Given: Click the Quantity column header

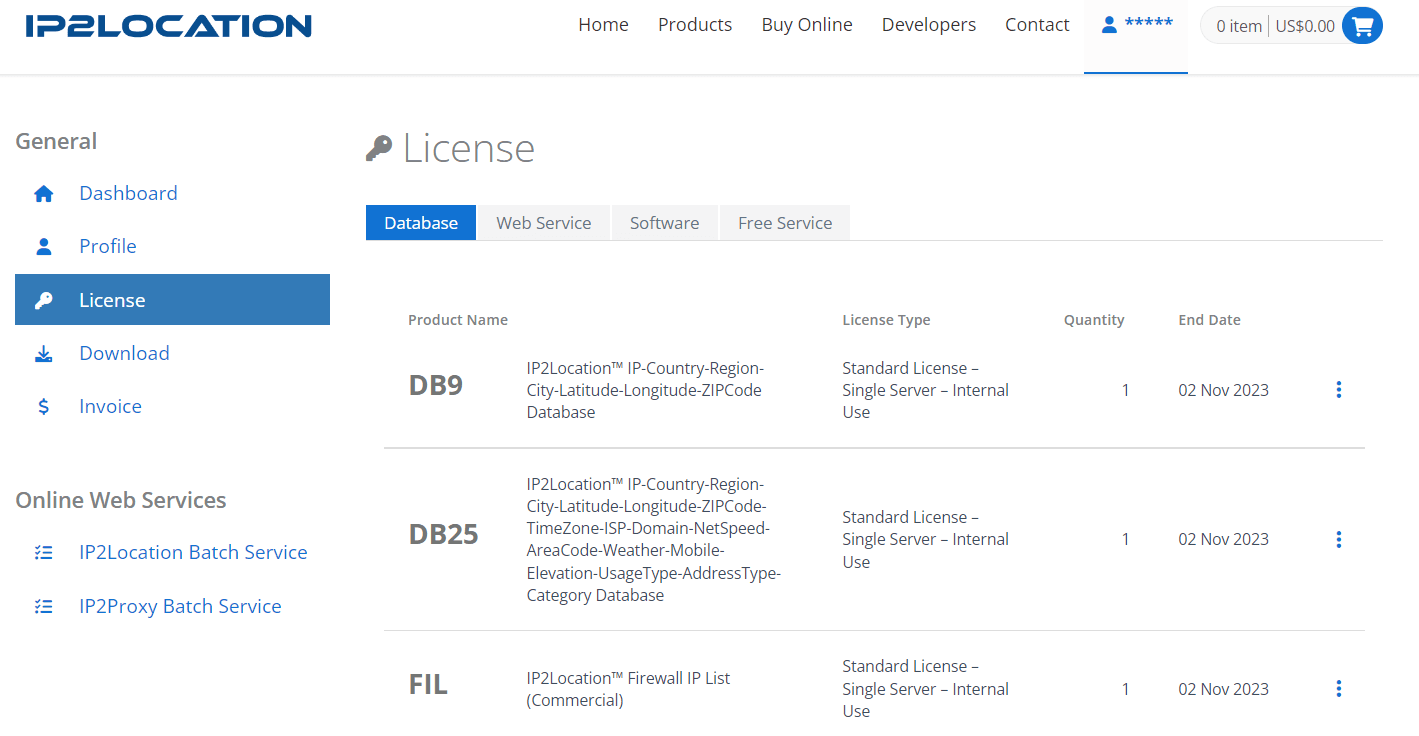Looking at the screenshot, I should pos(1094,320).
